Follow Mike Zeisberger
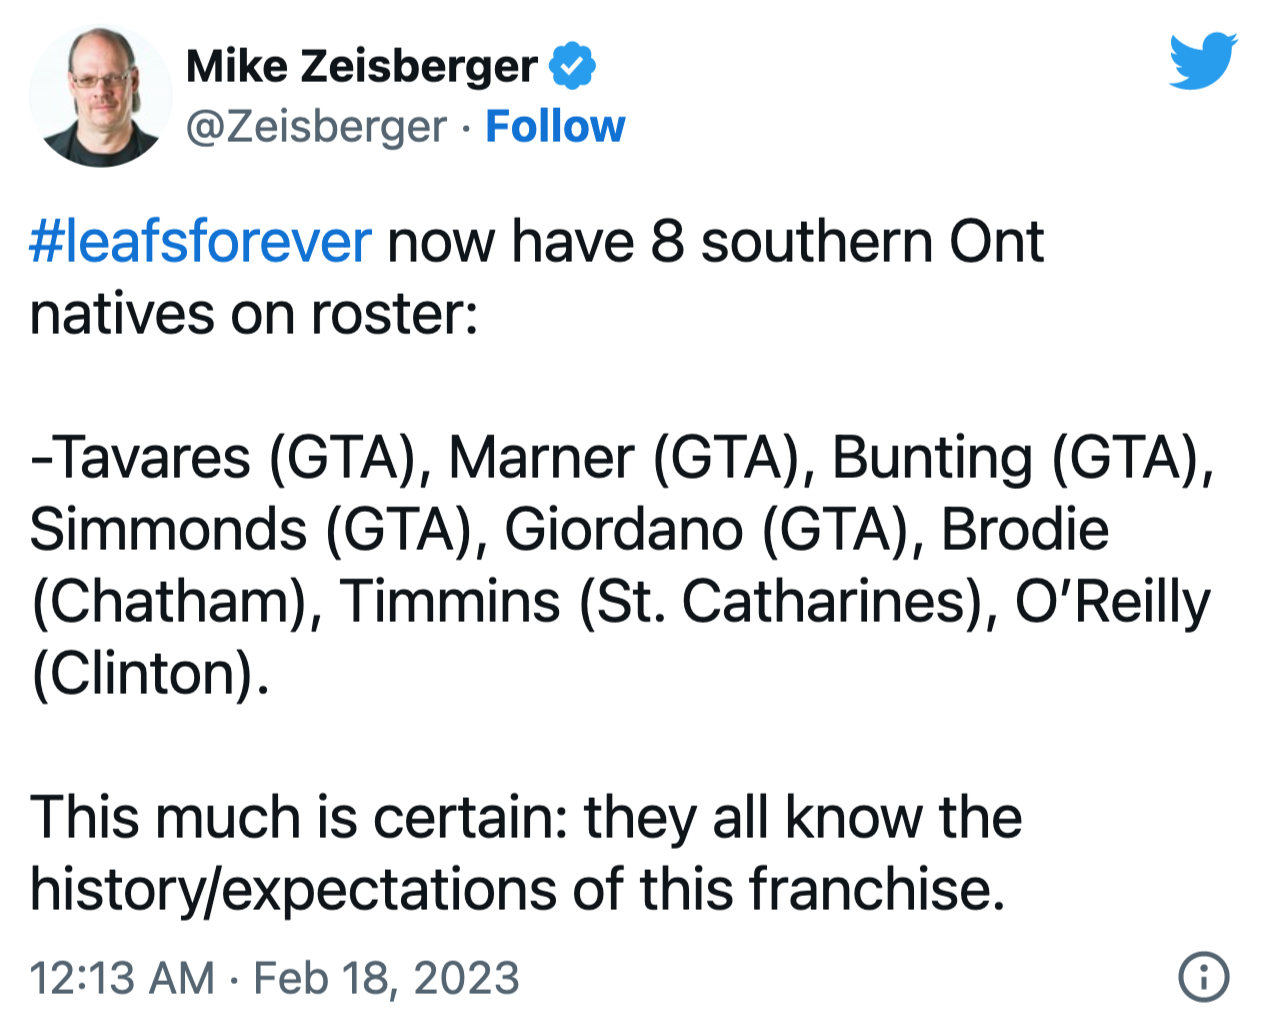Image resolution: width=1270 pixels, height=1026 pixels. (555, 127)
